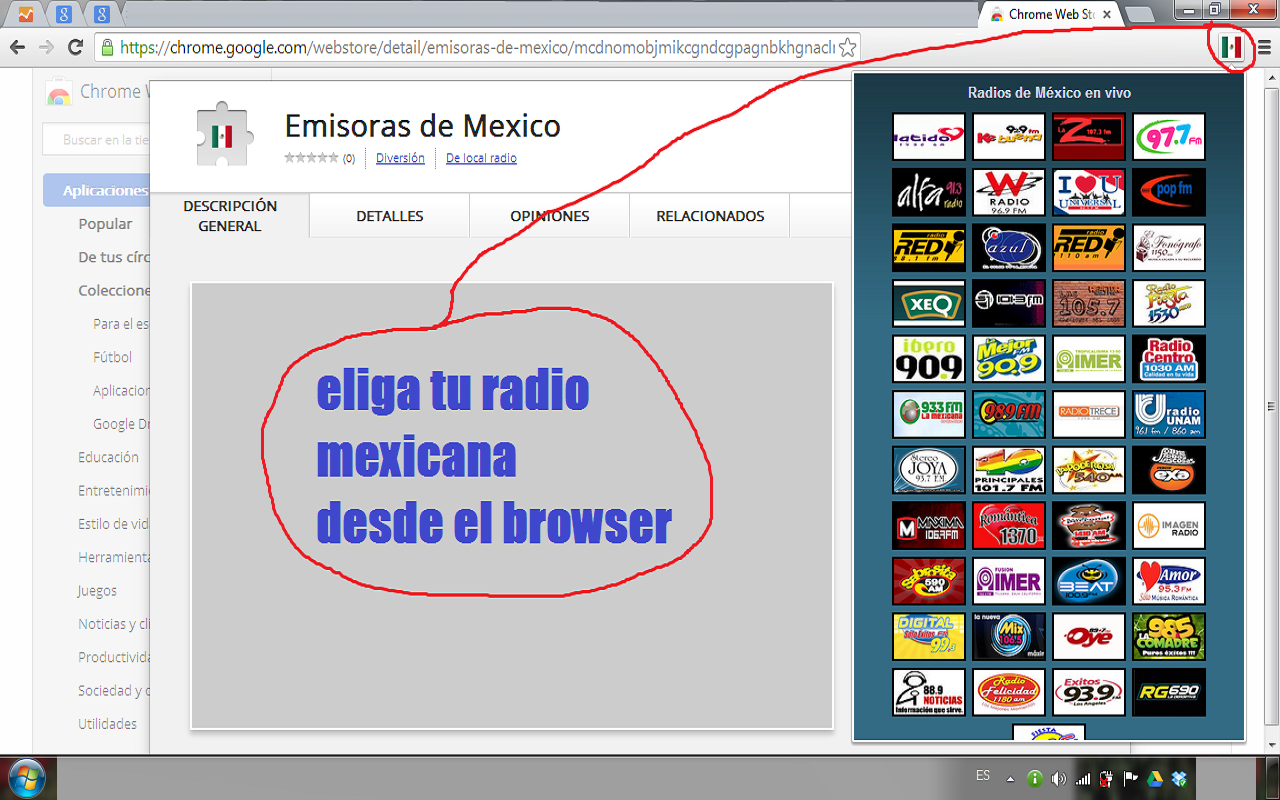This screenshot has height=800, width=1280.
Task: Play Ke Buena 92.9 FM station
Action: pos(1009,137)
